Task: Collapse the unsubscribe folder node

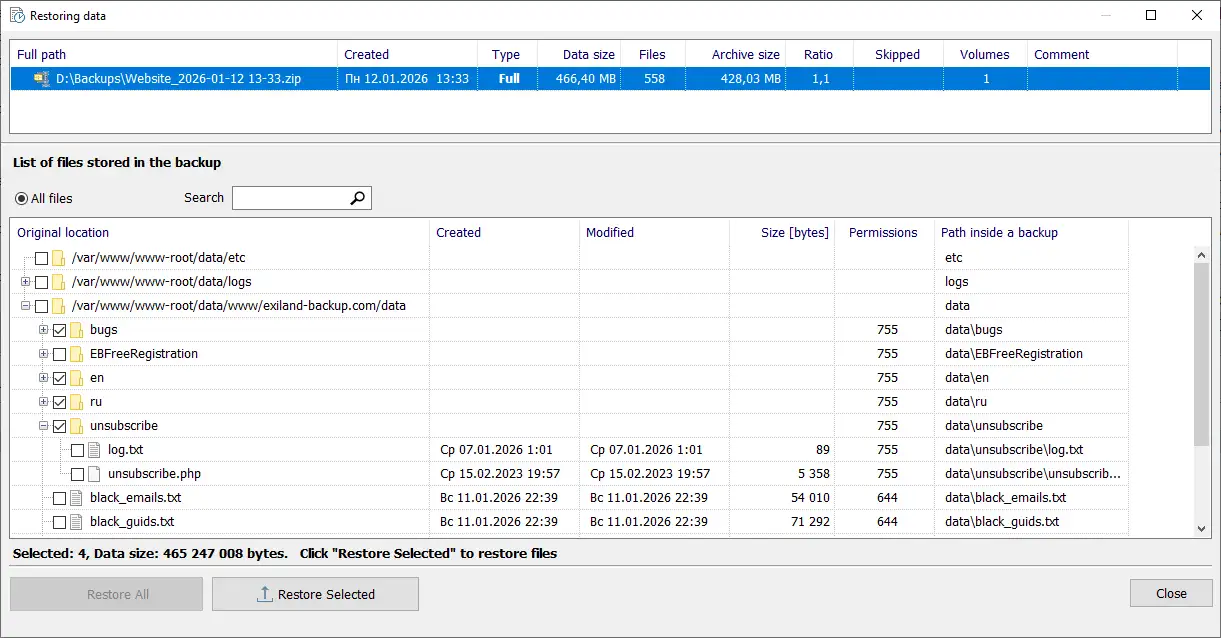Action: click(x=41, y=425)
